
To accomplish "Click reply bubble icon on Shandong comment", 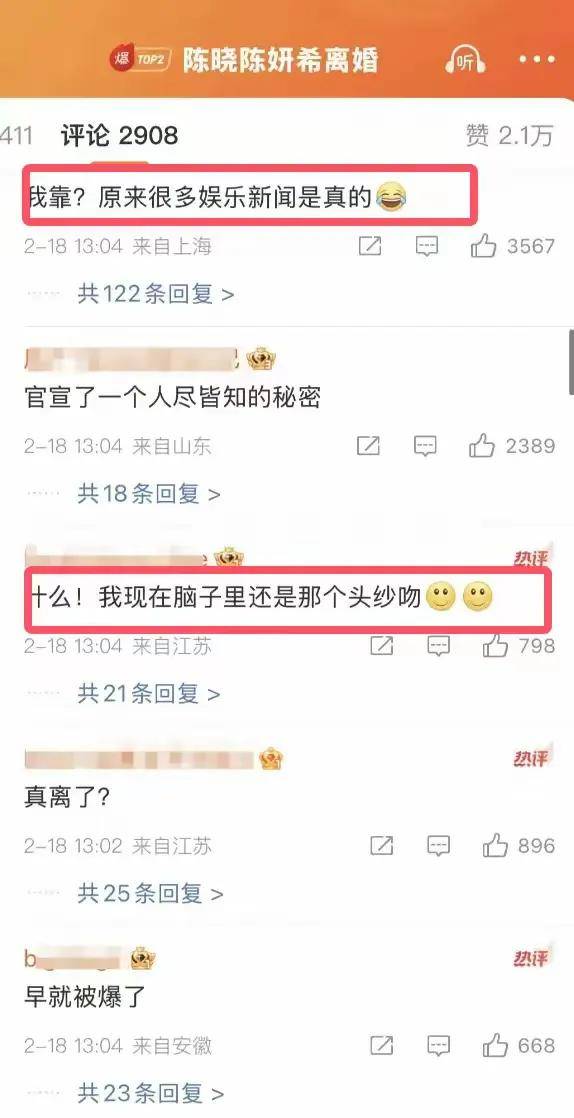I will pos(425,446).
